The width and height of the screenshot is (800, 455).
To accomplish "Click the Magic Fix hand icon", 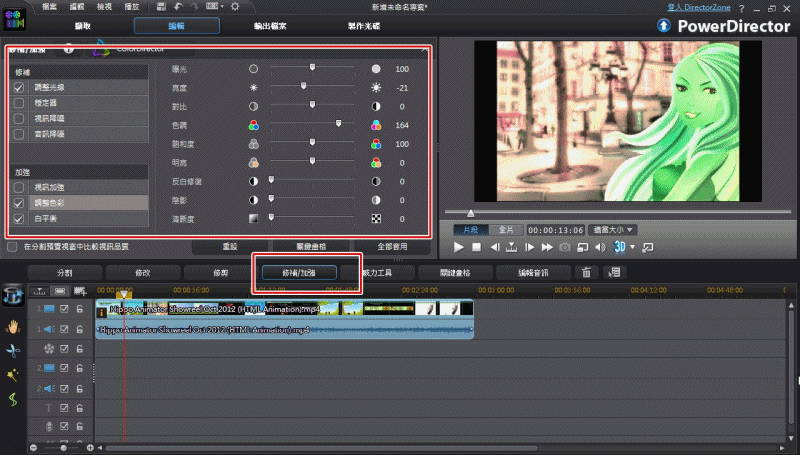I will pos(13,326).
